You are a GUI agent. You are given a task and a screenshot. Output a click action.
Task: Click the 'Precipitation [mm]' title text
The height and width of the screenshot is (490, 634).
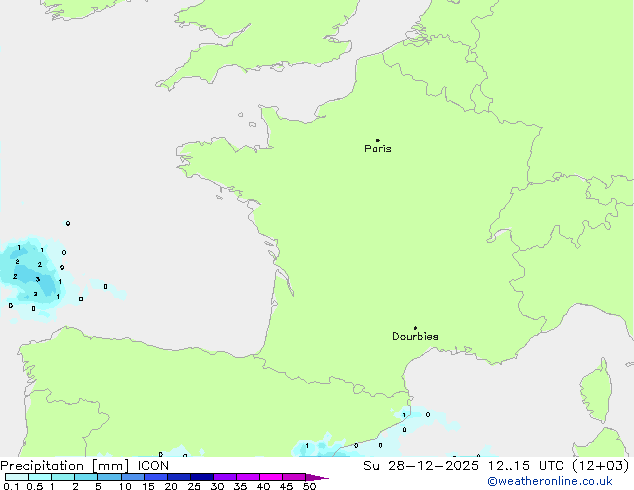[65, 466]
